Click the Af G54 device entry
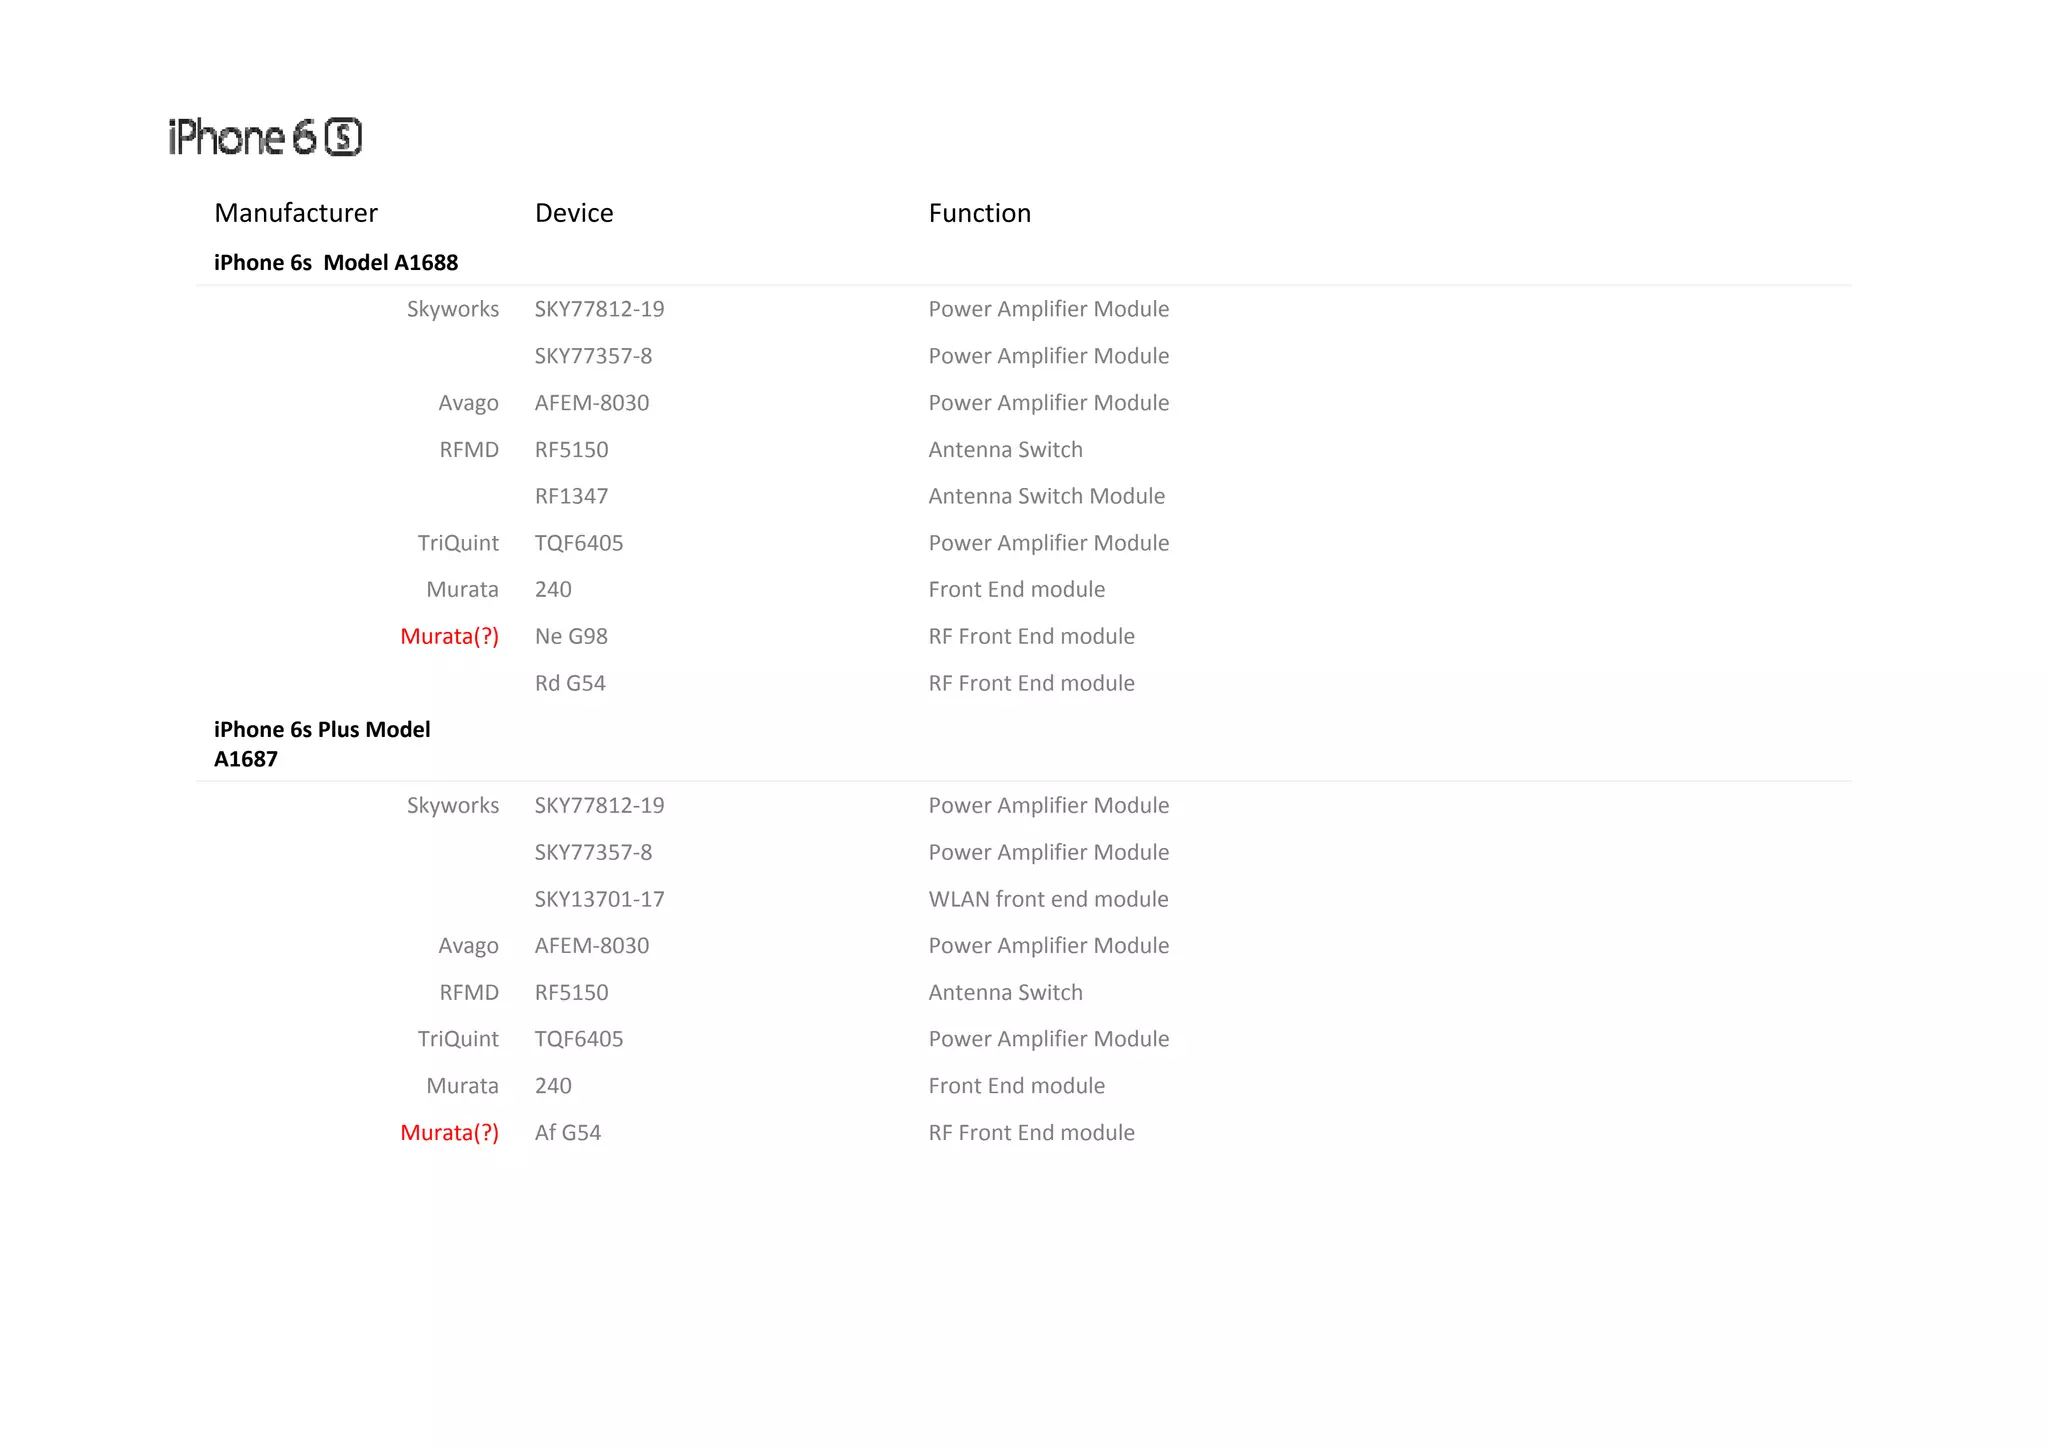The width and height of the screenshot is (2048, 1448). tap(567, 1133)
